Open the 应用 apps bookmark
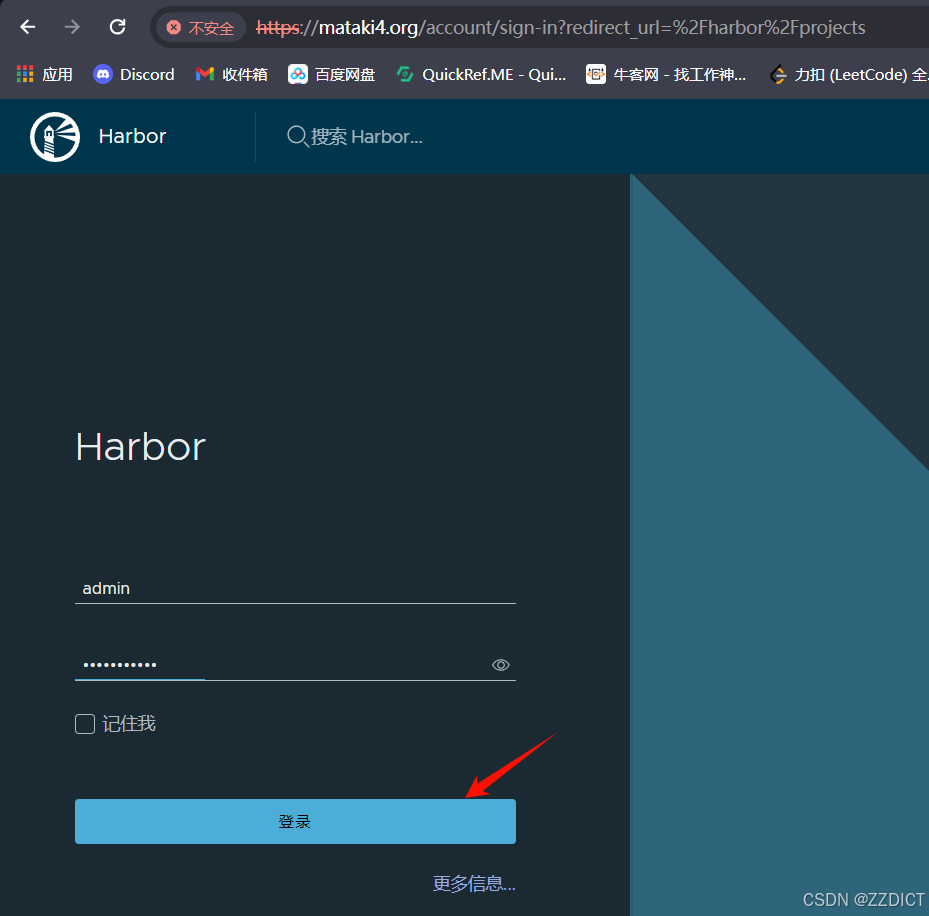This screenshot has width=929, height=916. coord(45,75)
